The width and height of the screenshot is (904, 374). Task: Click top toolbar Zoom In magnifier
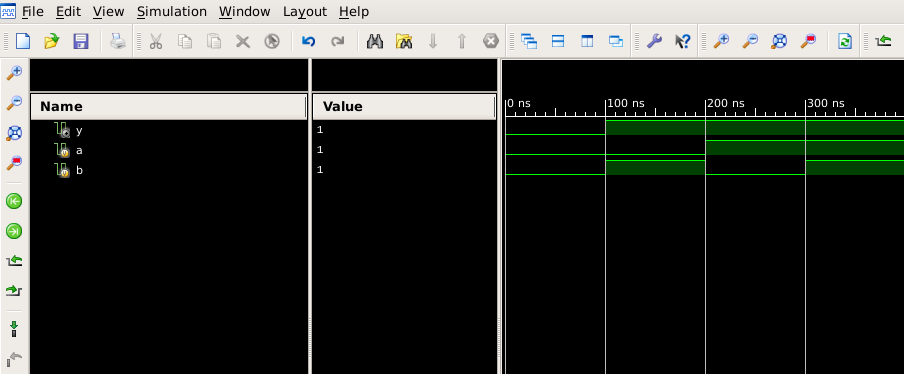tap(721, 41)
